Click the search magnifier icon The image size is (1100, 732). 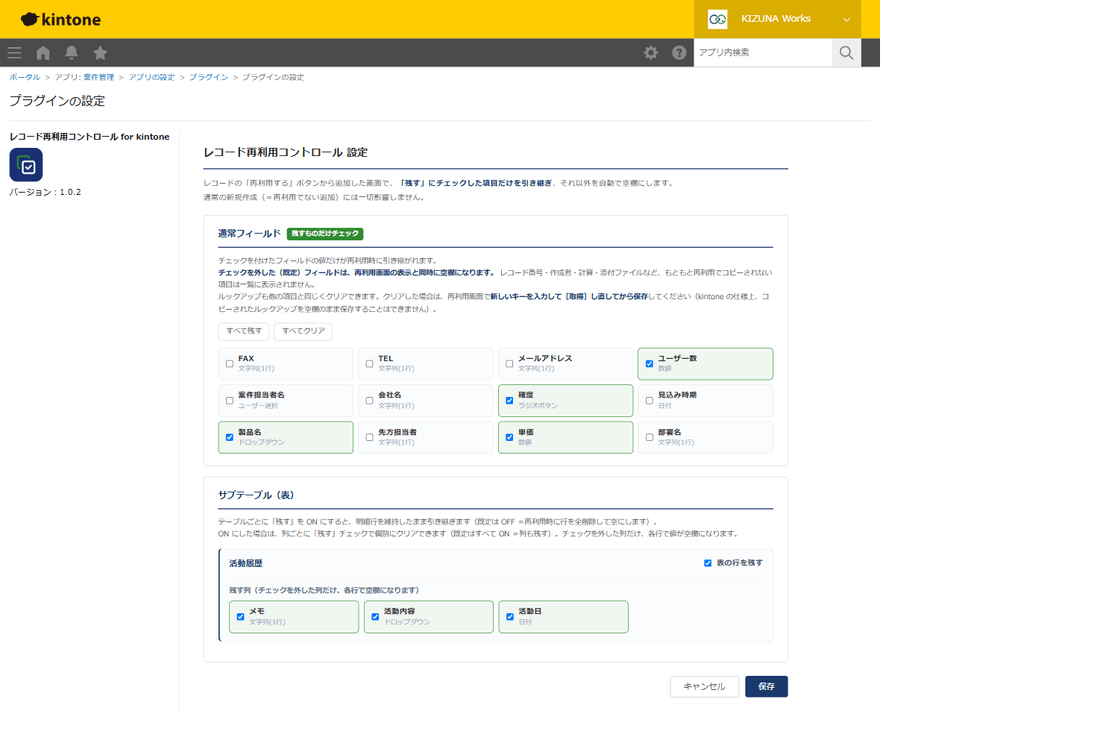(x=846, y=53)
